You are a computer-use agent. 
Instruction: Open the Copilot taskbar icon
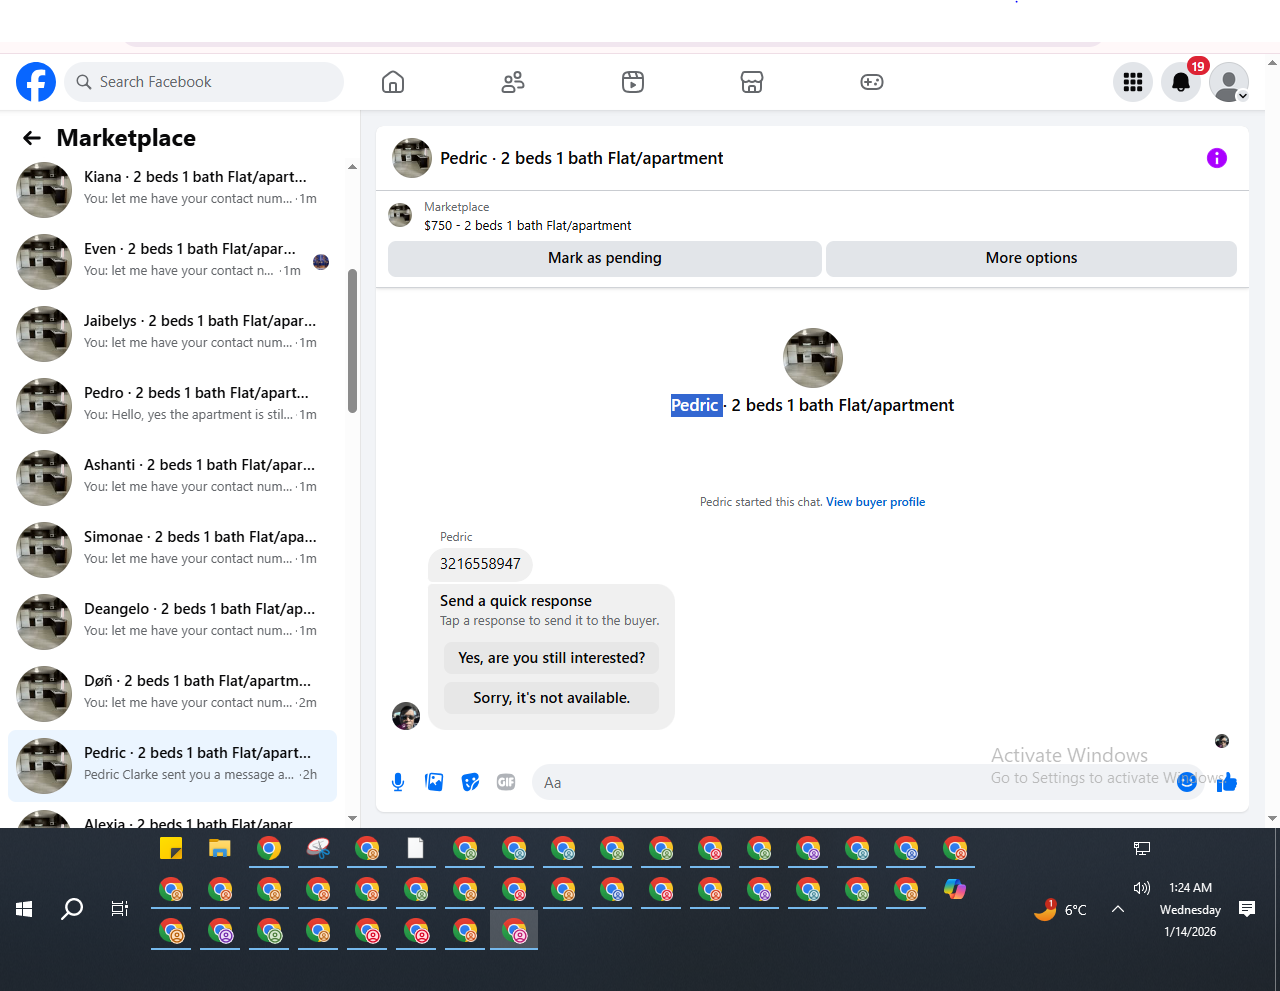point(955,889)
